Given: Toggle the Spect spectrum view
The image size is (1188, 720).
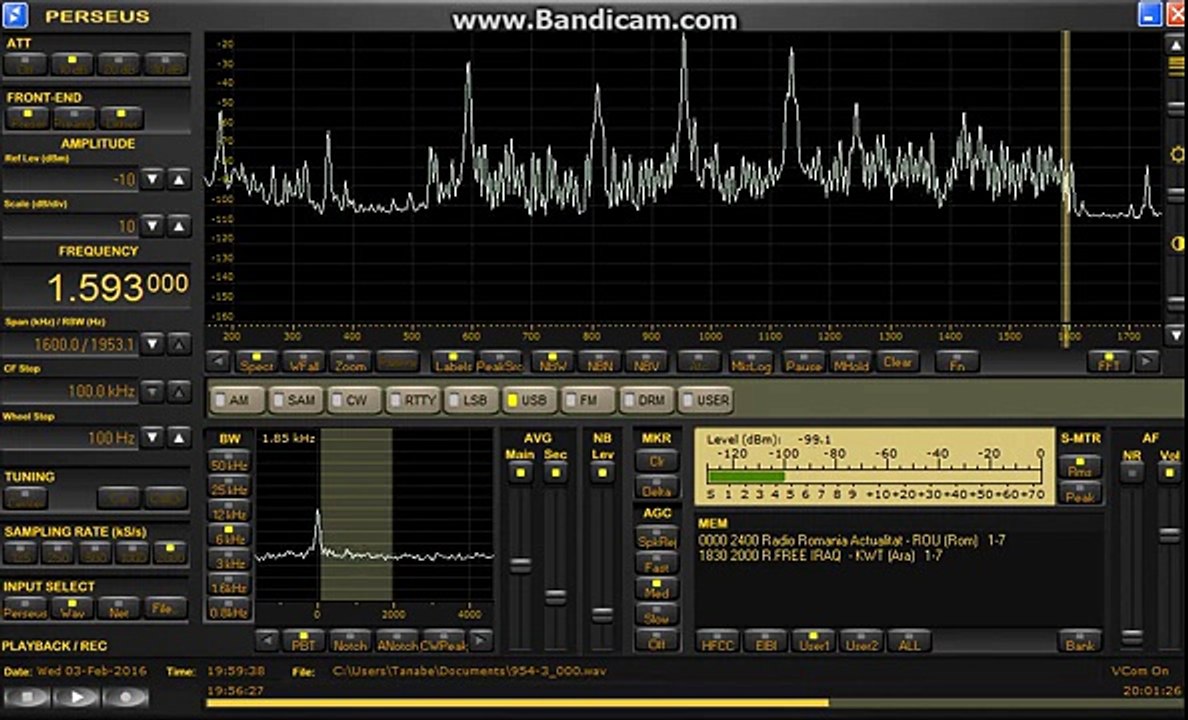Looking at the screenshot, I should [x=257, y=362].
